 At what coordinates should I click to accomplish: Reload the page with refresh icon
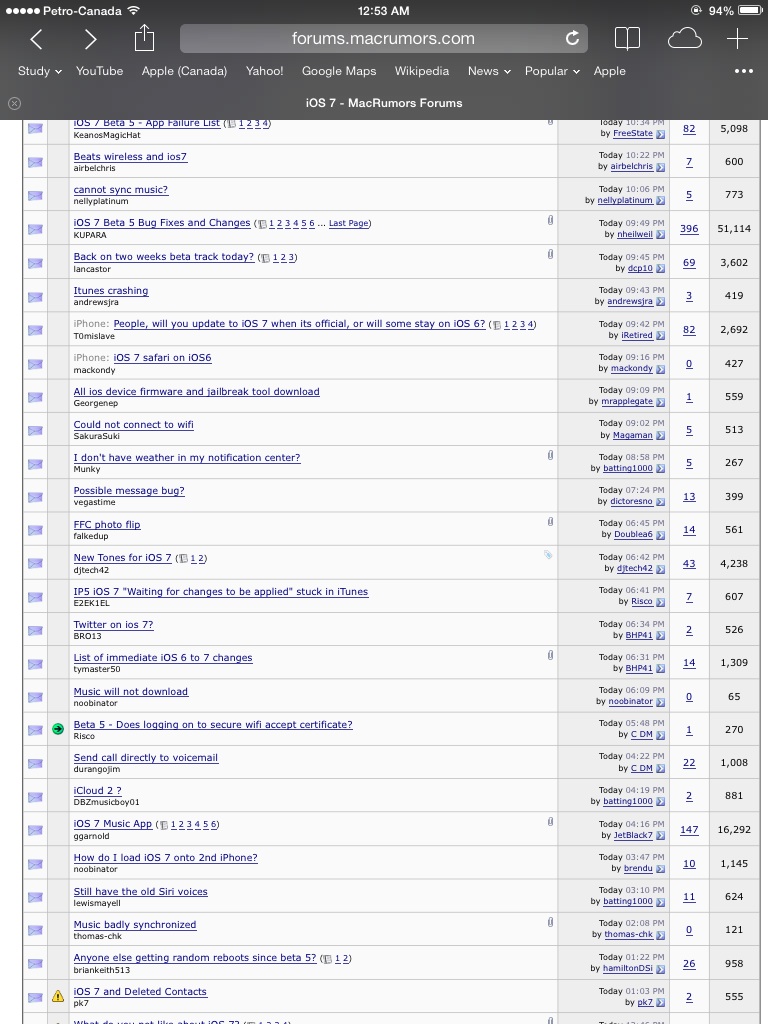tap(572, 39)
